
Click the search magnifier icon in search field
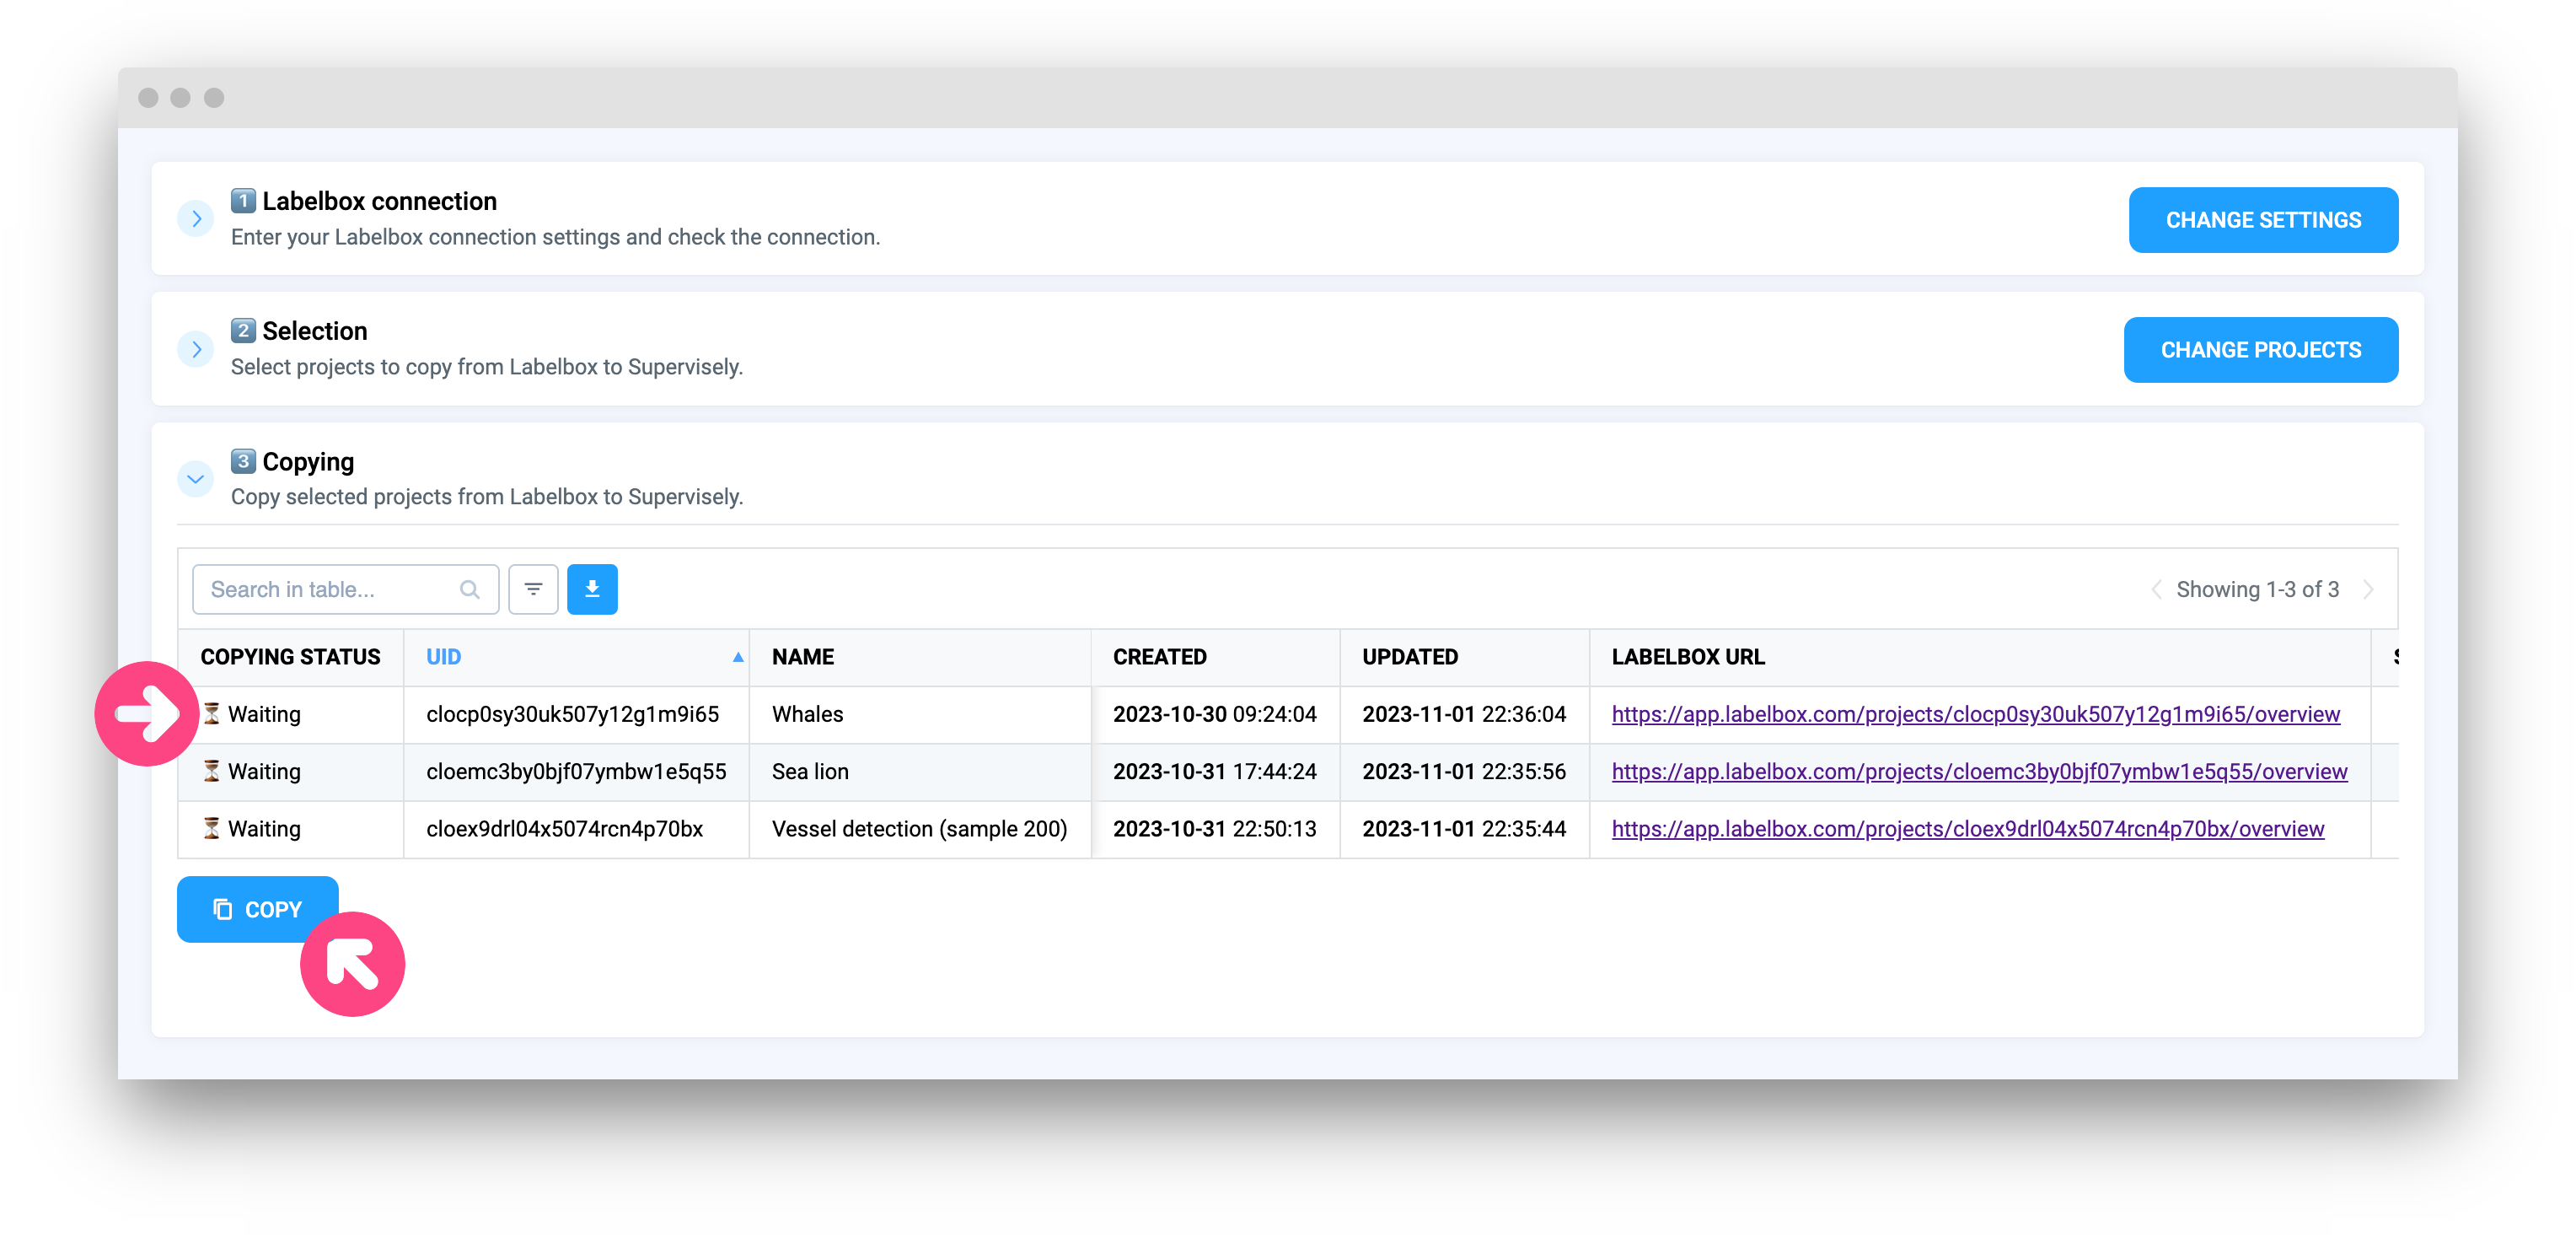tap(469, 589)
